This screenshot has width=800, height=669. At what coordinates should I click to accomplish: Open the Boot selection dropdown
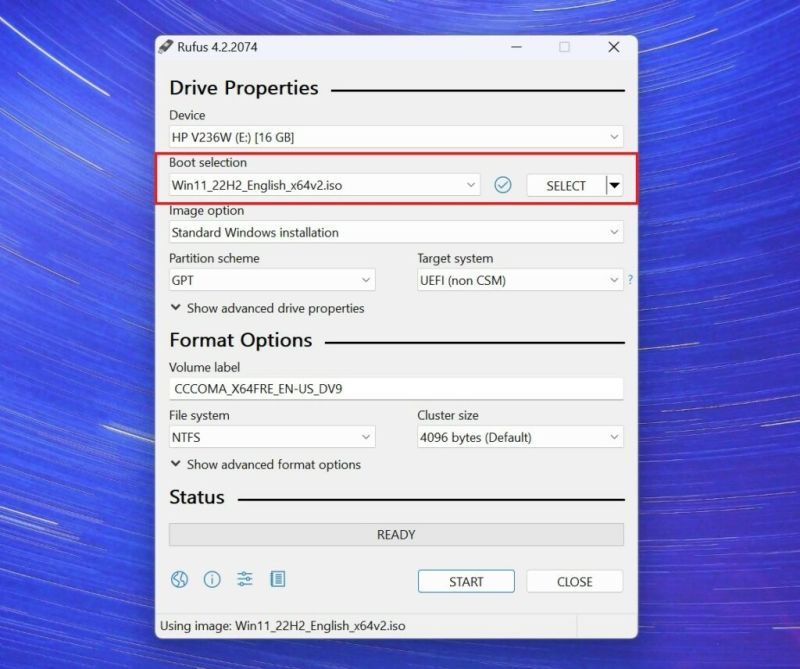tap(473, 185)
